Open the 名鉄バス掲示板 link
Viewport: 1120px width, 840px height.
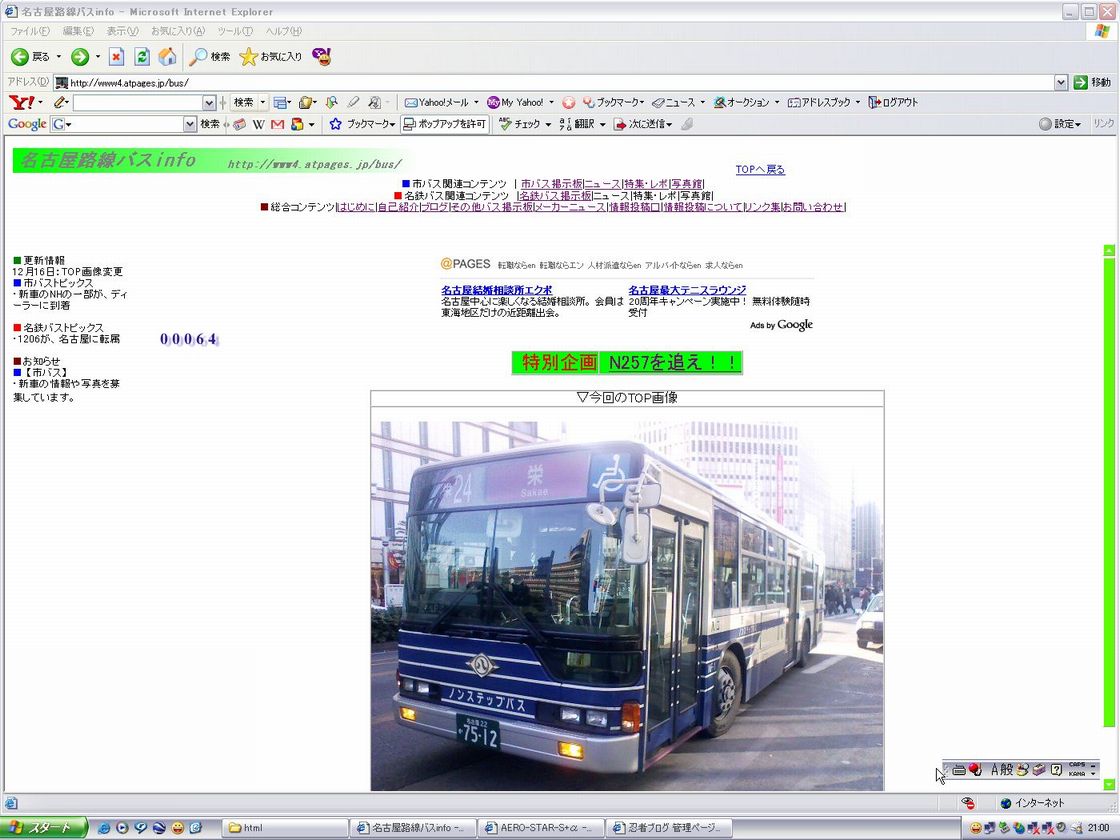555,195
